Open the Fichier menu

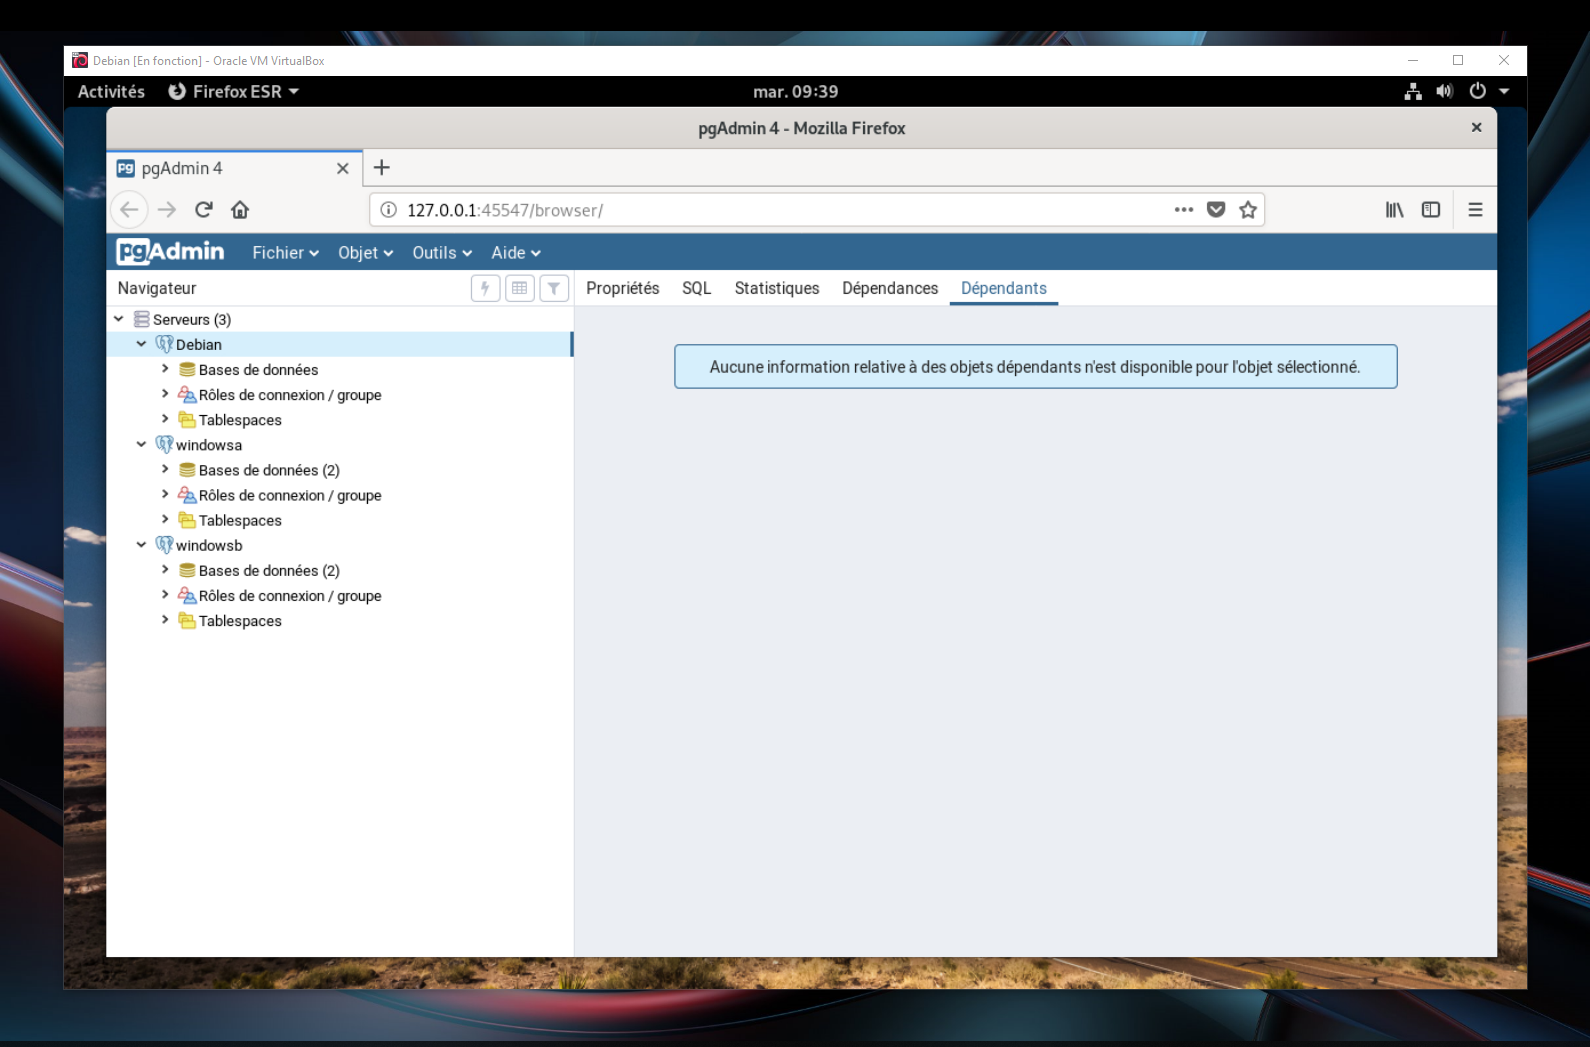pyautogui.click(x=286, y=253)
